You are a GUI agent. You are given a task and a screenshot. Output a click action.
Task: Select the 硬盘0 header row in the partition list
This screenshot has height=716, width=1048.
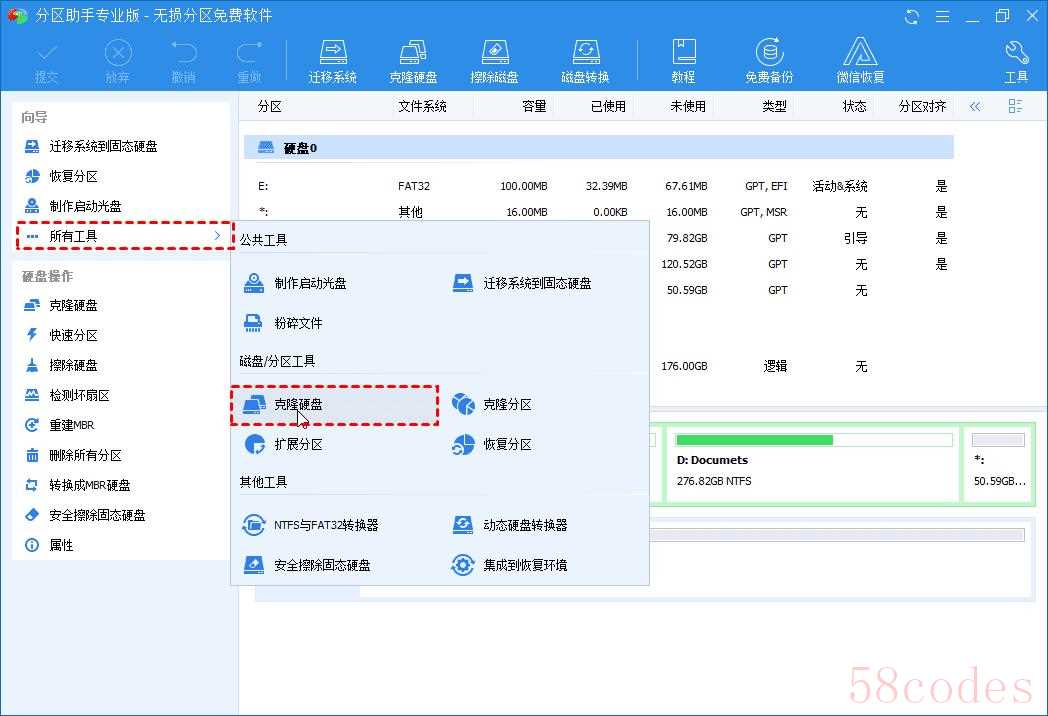pos(598,148)
